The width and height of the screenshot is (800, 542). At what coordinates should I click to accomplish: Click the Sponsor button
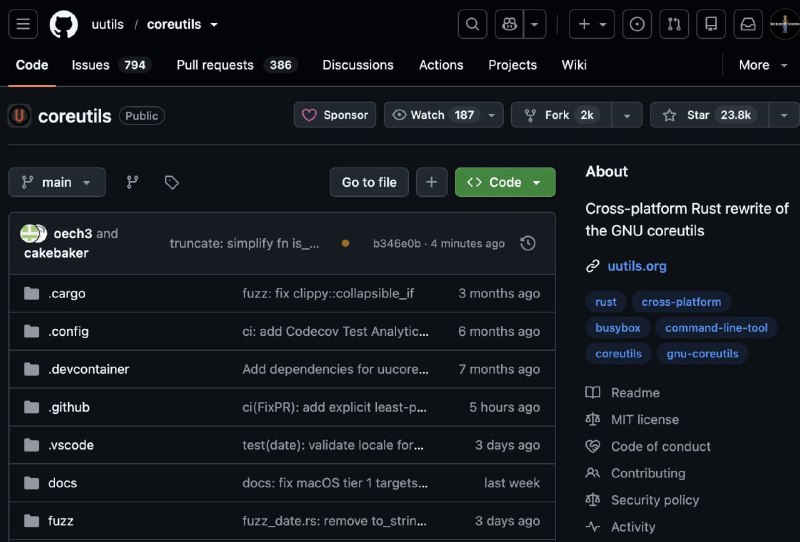click(335, 115)
